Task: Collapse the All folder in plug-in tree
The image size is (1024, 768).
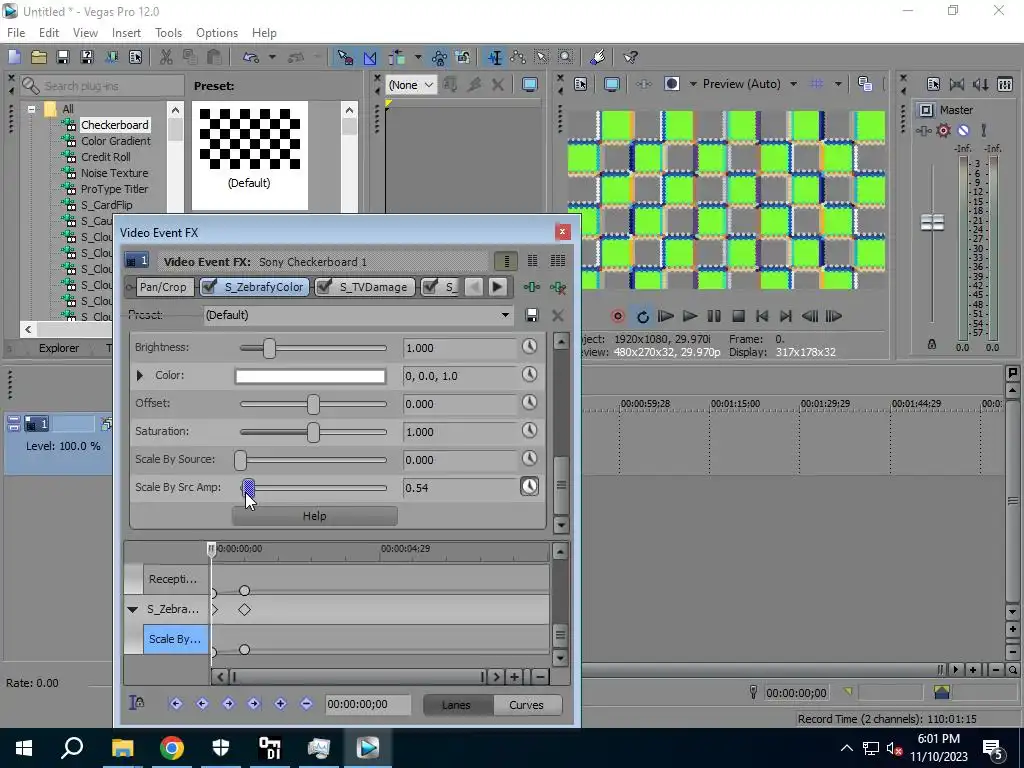Action: [x=31, y=109]
